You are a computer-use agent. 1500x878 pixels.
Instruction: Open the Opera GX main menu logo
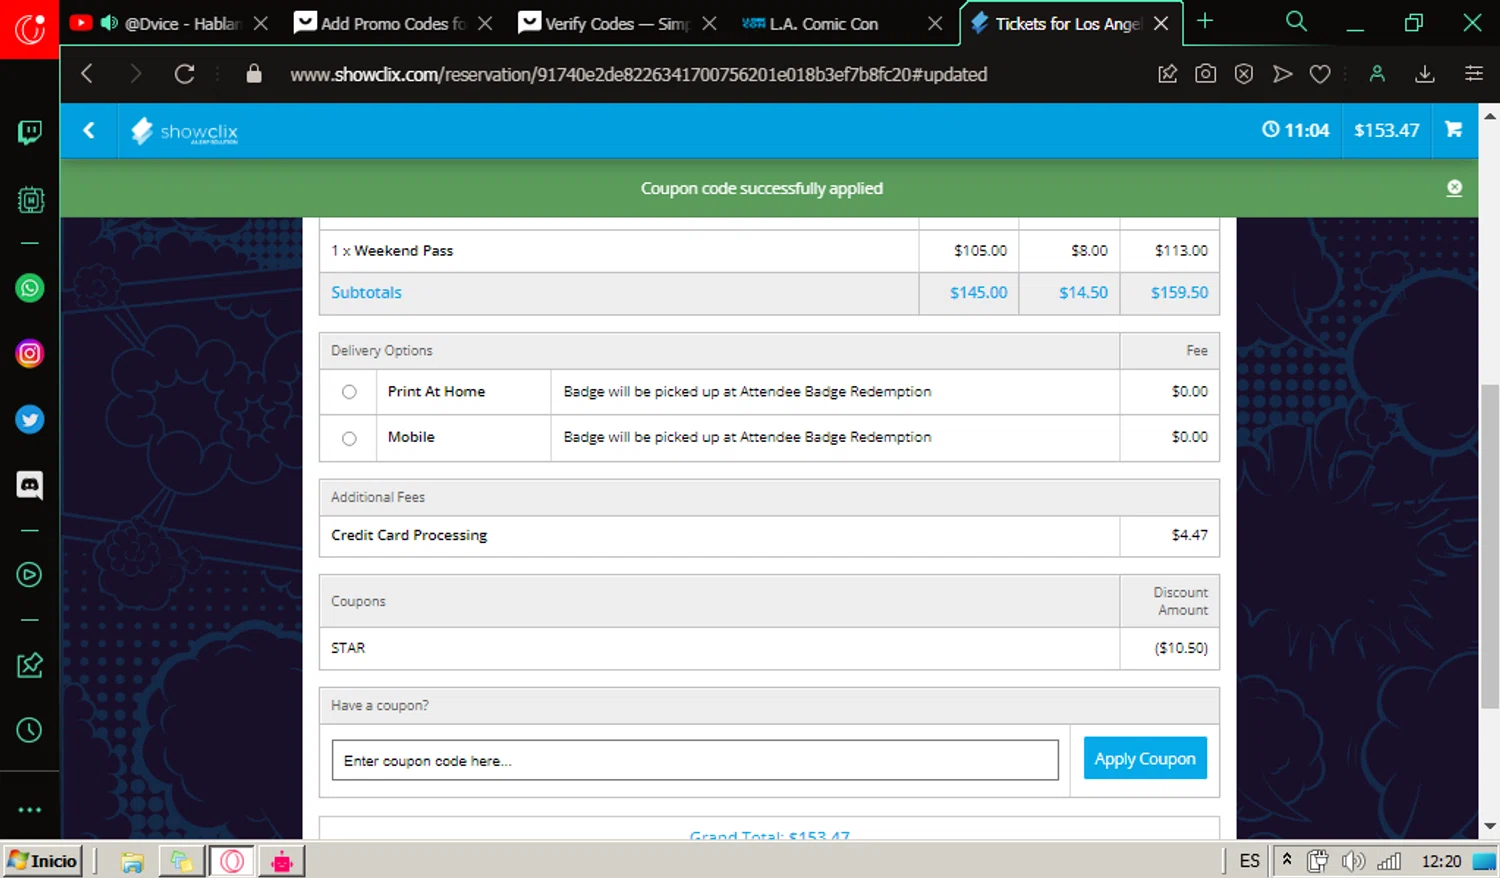tap(29, 29)
